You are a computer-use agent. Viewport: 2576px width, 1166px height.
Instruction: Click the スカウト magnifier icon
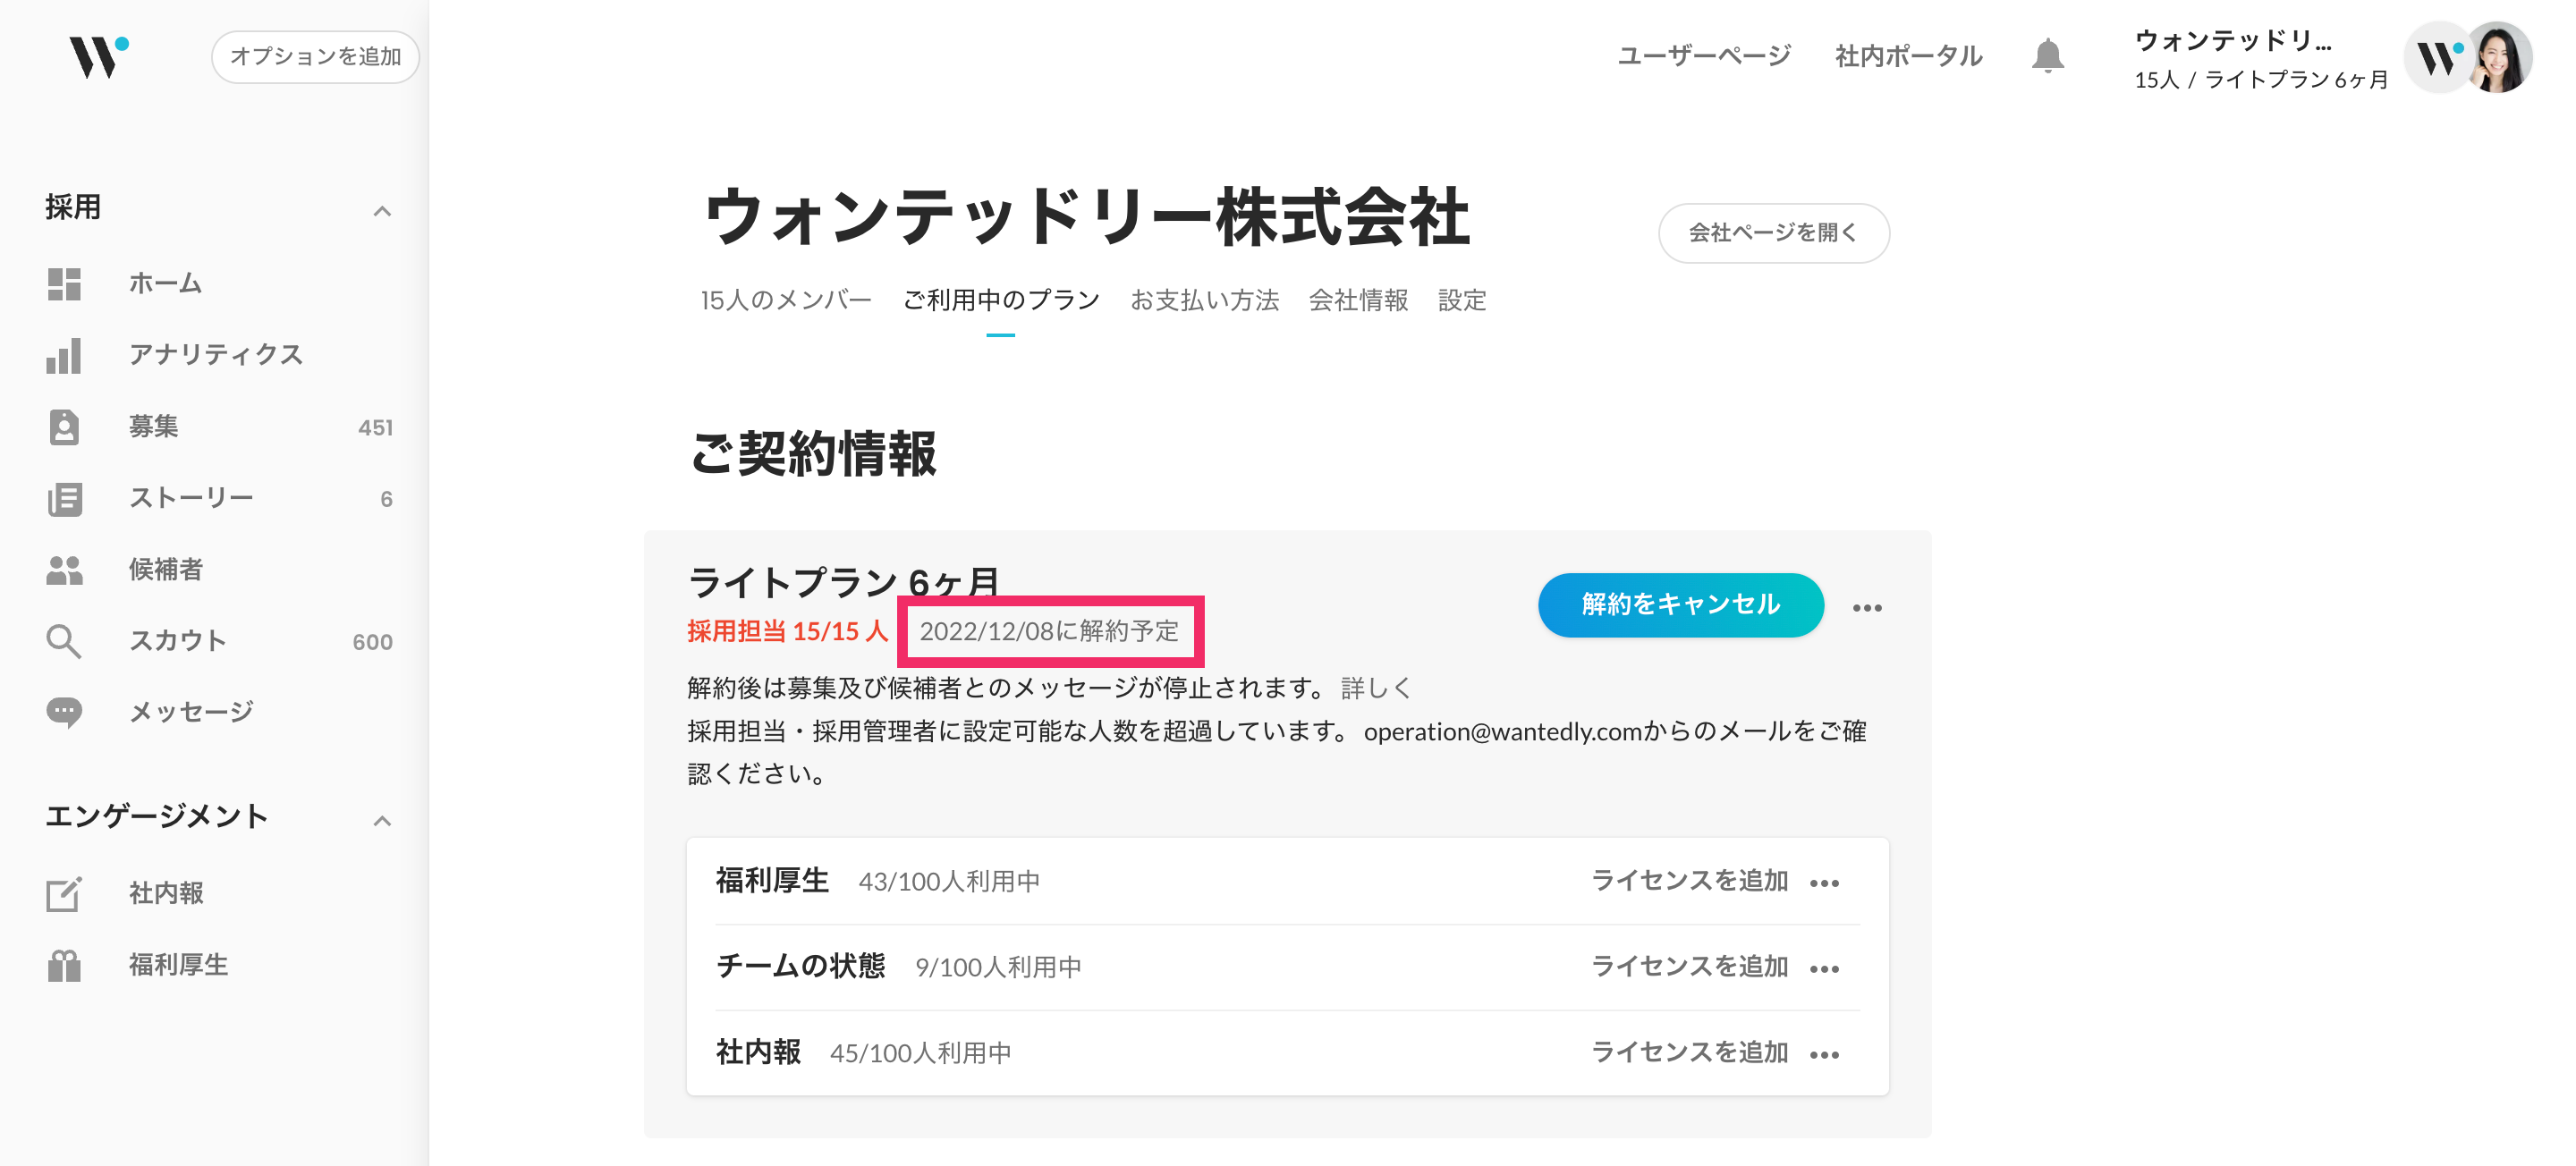click(64, 641)
